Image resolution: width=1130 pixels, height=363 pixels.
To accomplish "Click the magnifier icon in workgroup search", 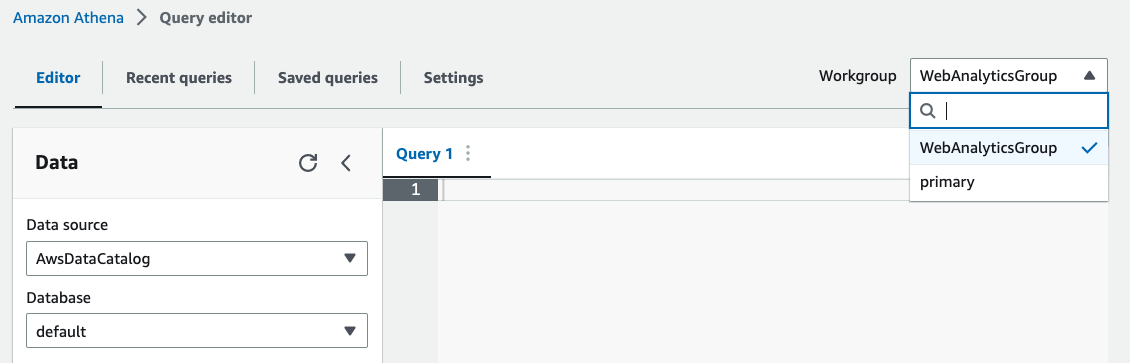I will pyautogui.click(x=929, y=110).
